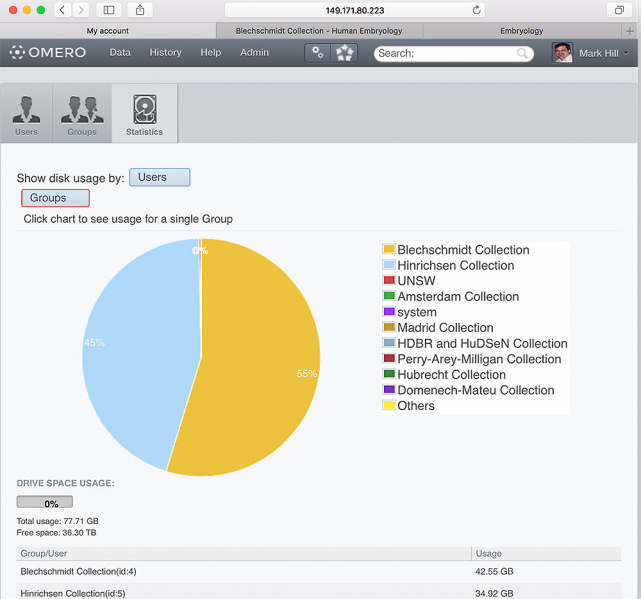Show disk usage by Users

point(159,177)
